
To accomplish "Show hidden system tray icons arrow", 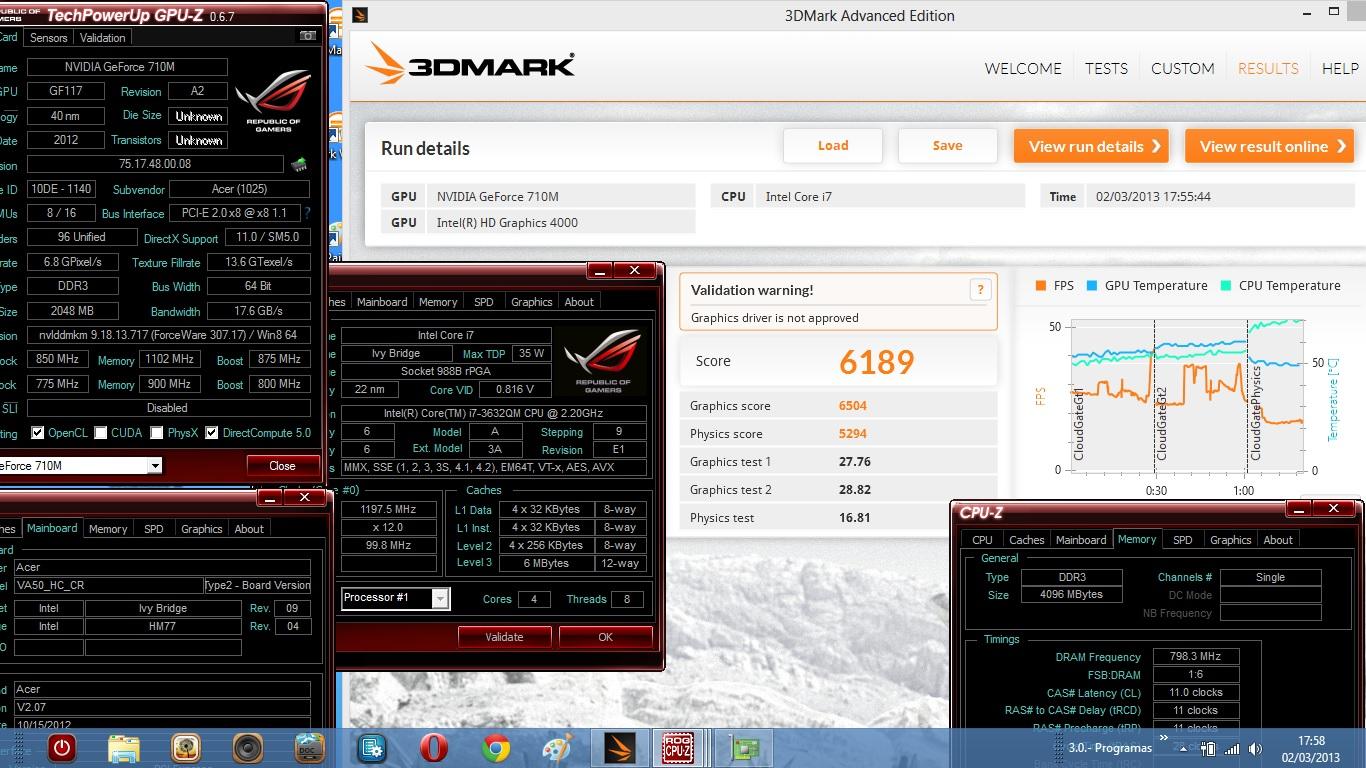I will tap(1184, 749).
